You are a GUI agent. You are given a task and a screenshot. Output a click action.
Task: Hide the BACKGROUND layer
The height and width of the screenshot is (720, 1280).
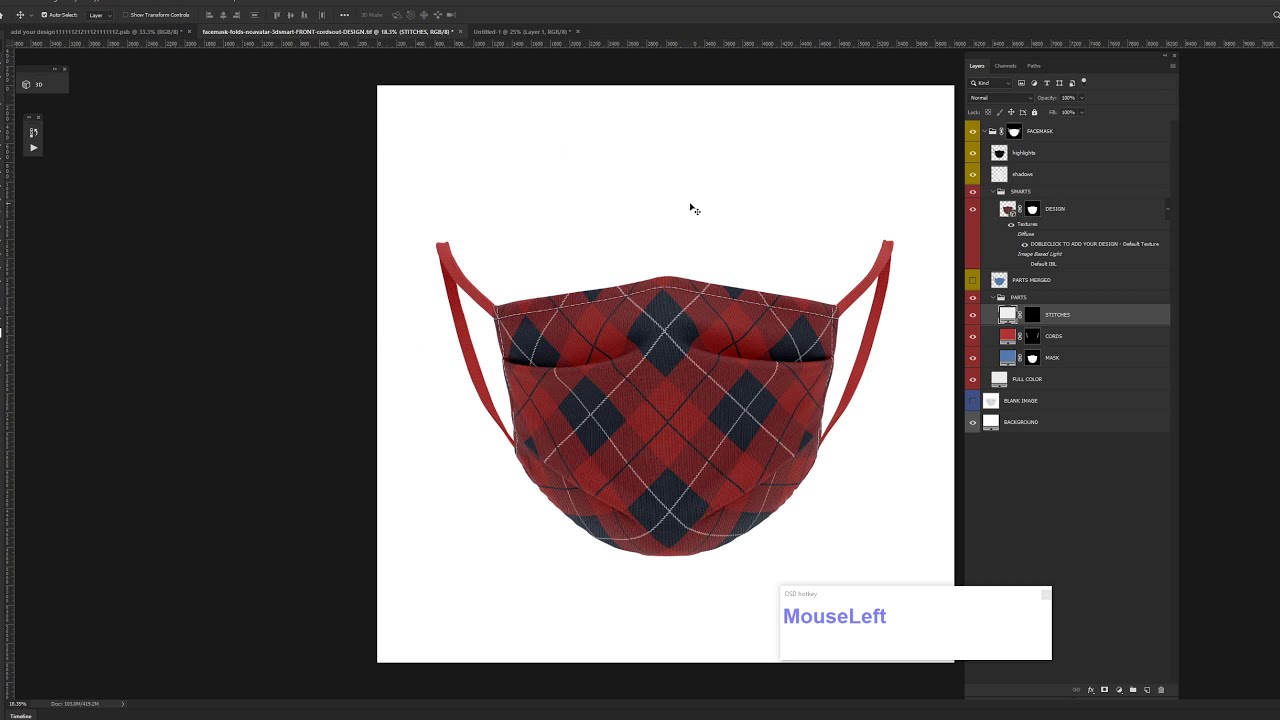coord(972,422)
